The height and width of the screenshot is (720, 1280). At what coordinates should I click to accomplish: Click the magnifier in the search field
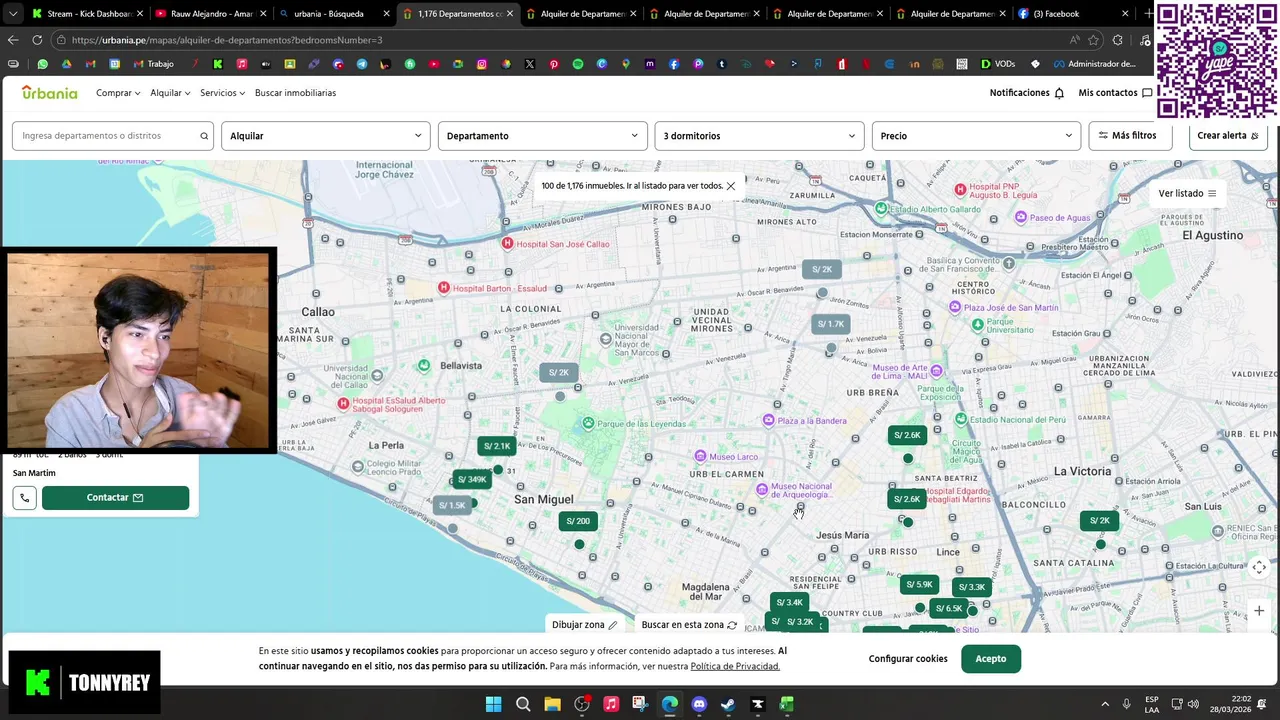click(204, 136)
